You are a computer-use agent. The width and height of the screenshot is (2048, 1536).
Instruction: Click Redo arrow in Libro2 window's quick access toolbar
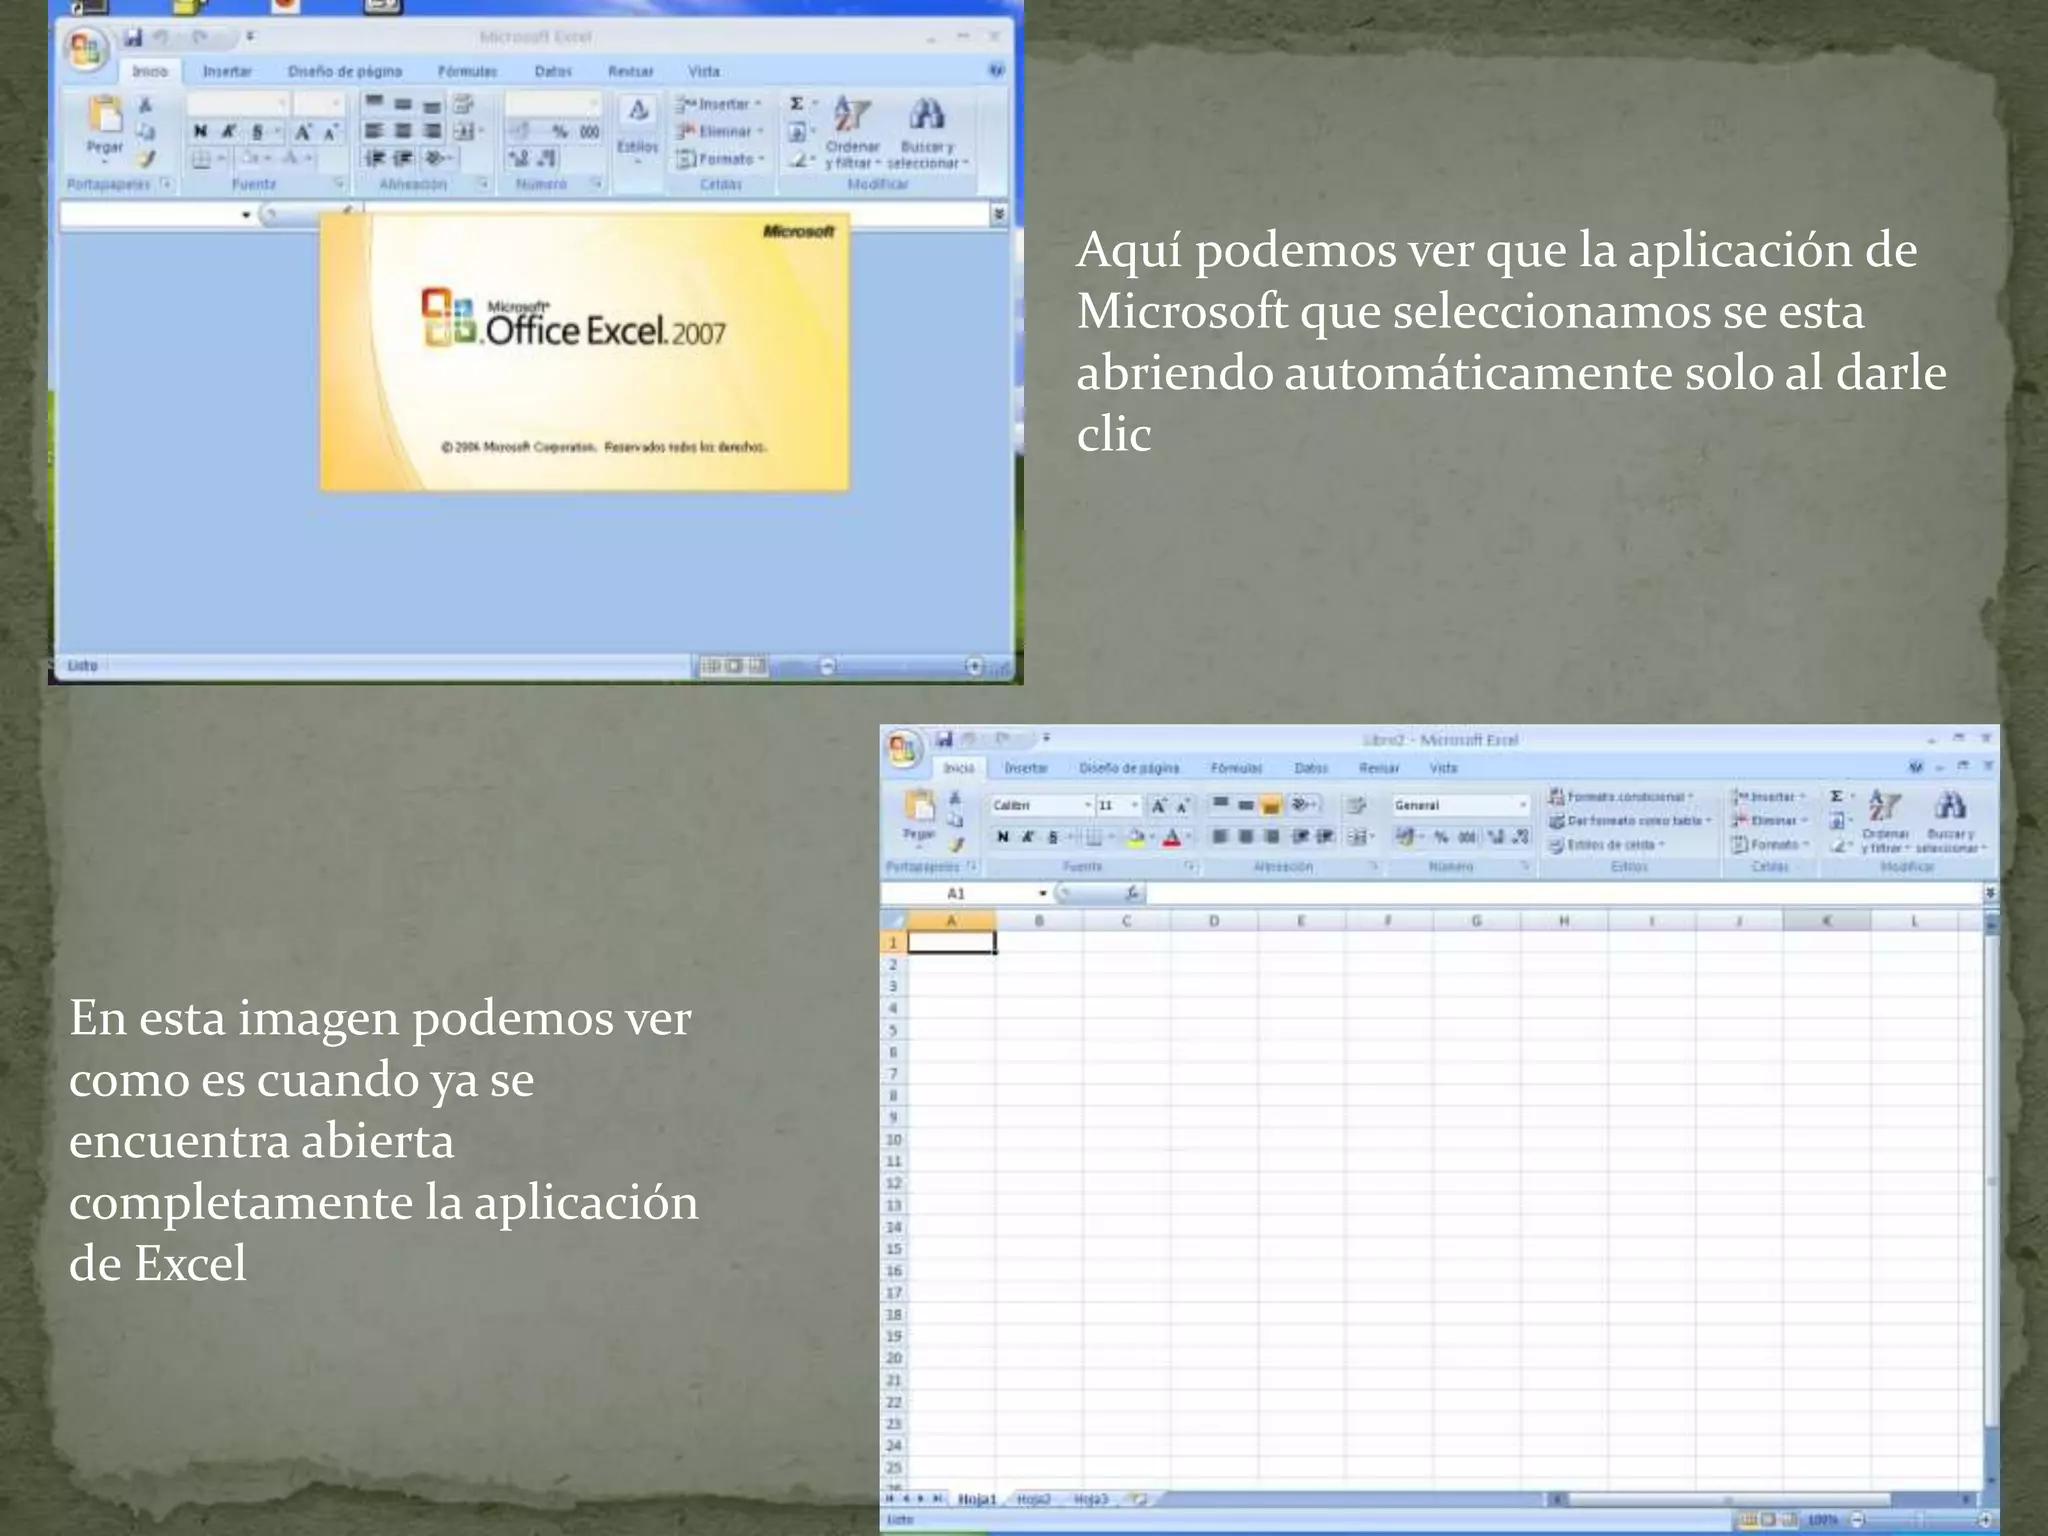pos(1002,739)
